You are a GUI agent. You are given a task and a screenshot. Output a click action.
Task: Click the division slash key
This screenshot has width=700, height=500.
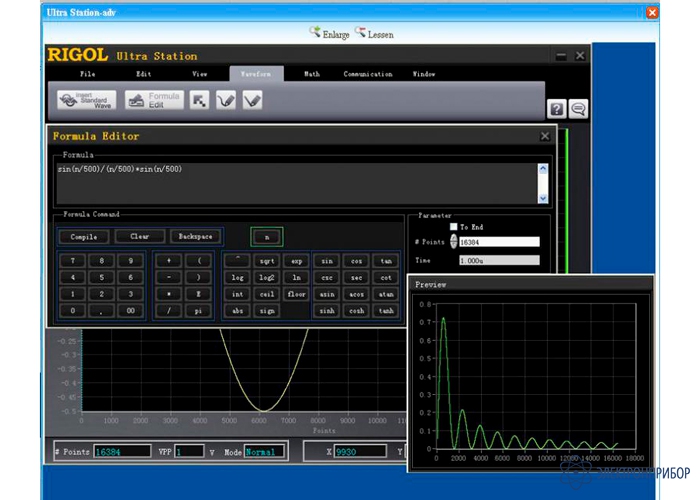169,311
